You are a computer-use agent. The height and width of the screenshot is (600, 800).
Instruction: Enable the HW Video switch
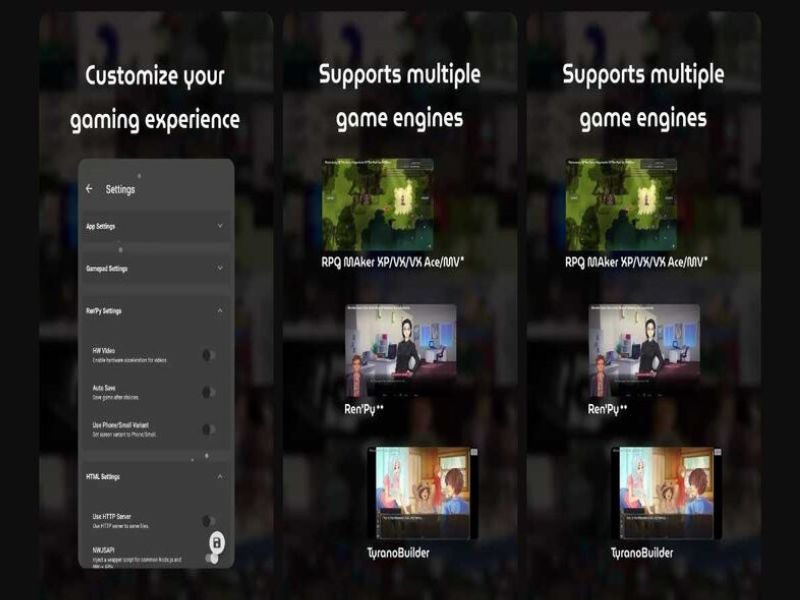coord(208,355)
